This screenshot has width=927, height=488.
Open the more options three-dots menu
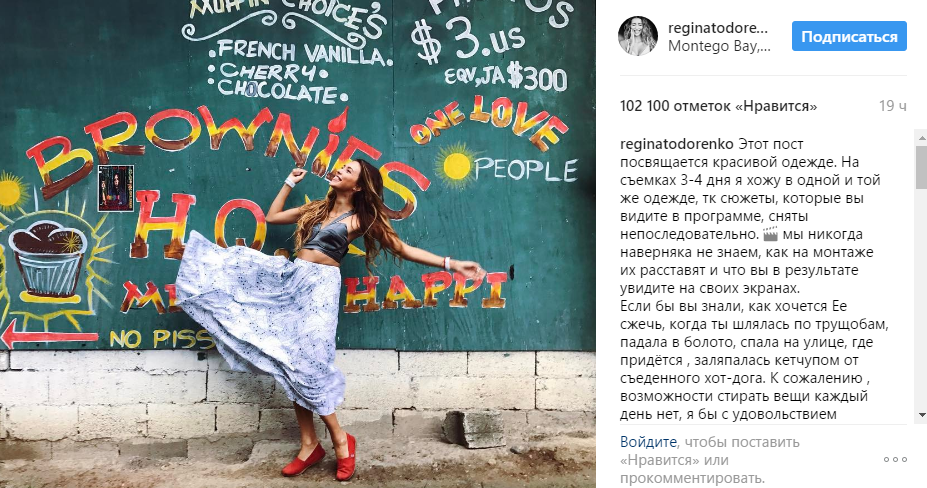tap(895, 459)
